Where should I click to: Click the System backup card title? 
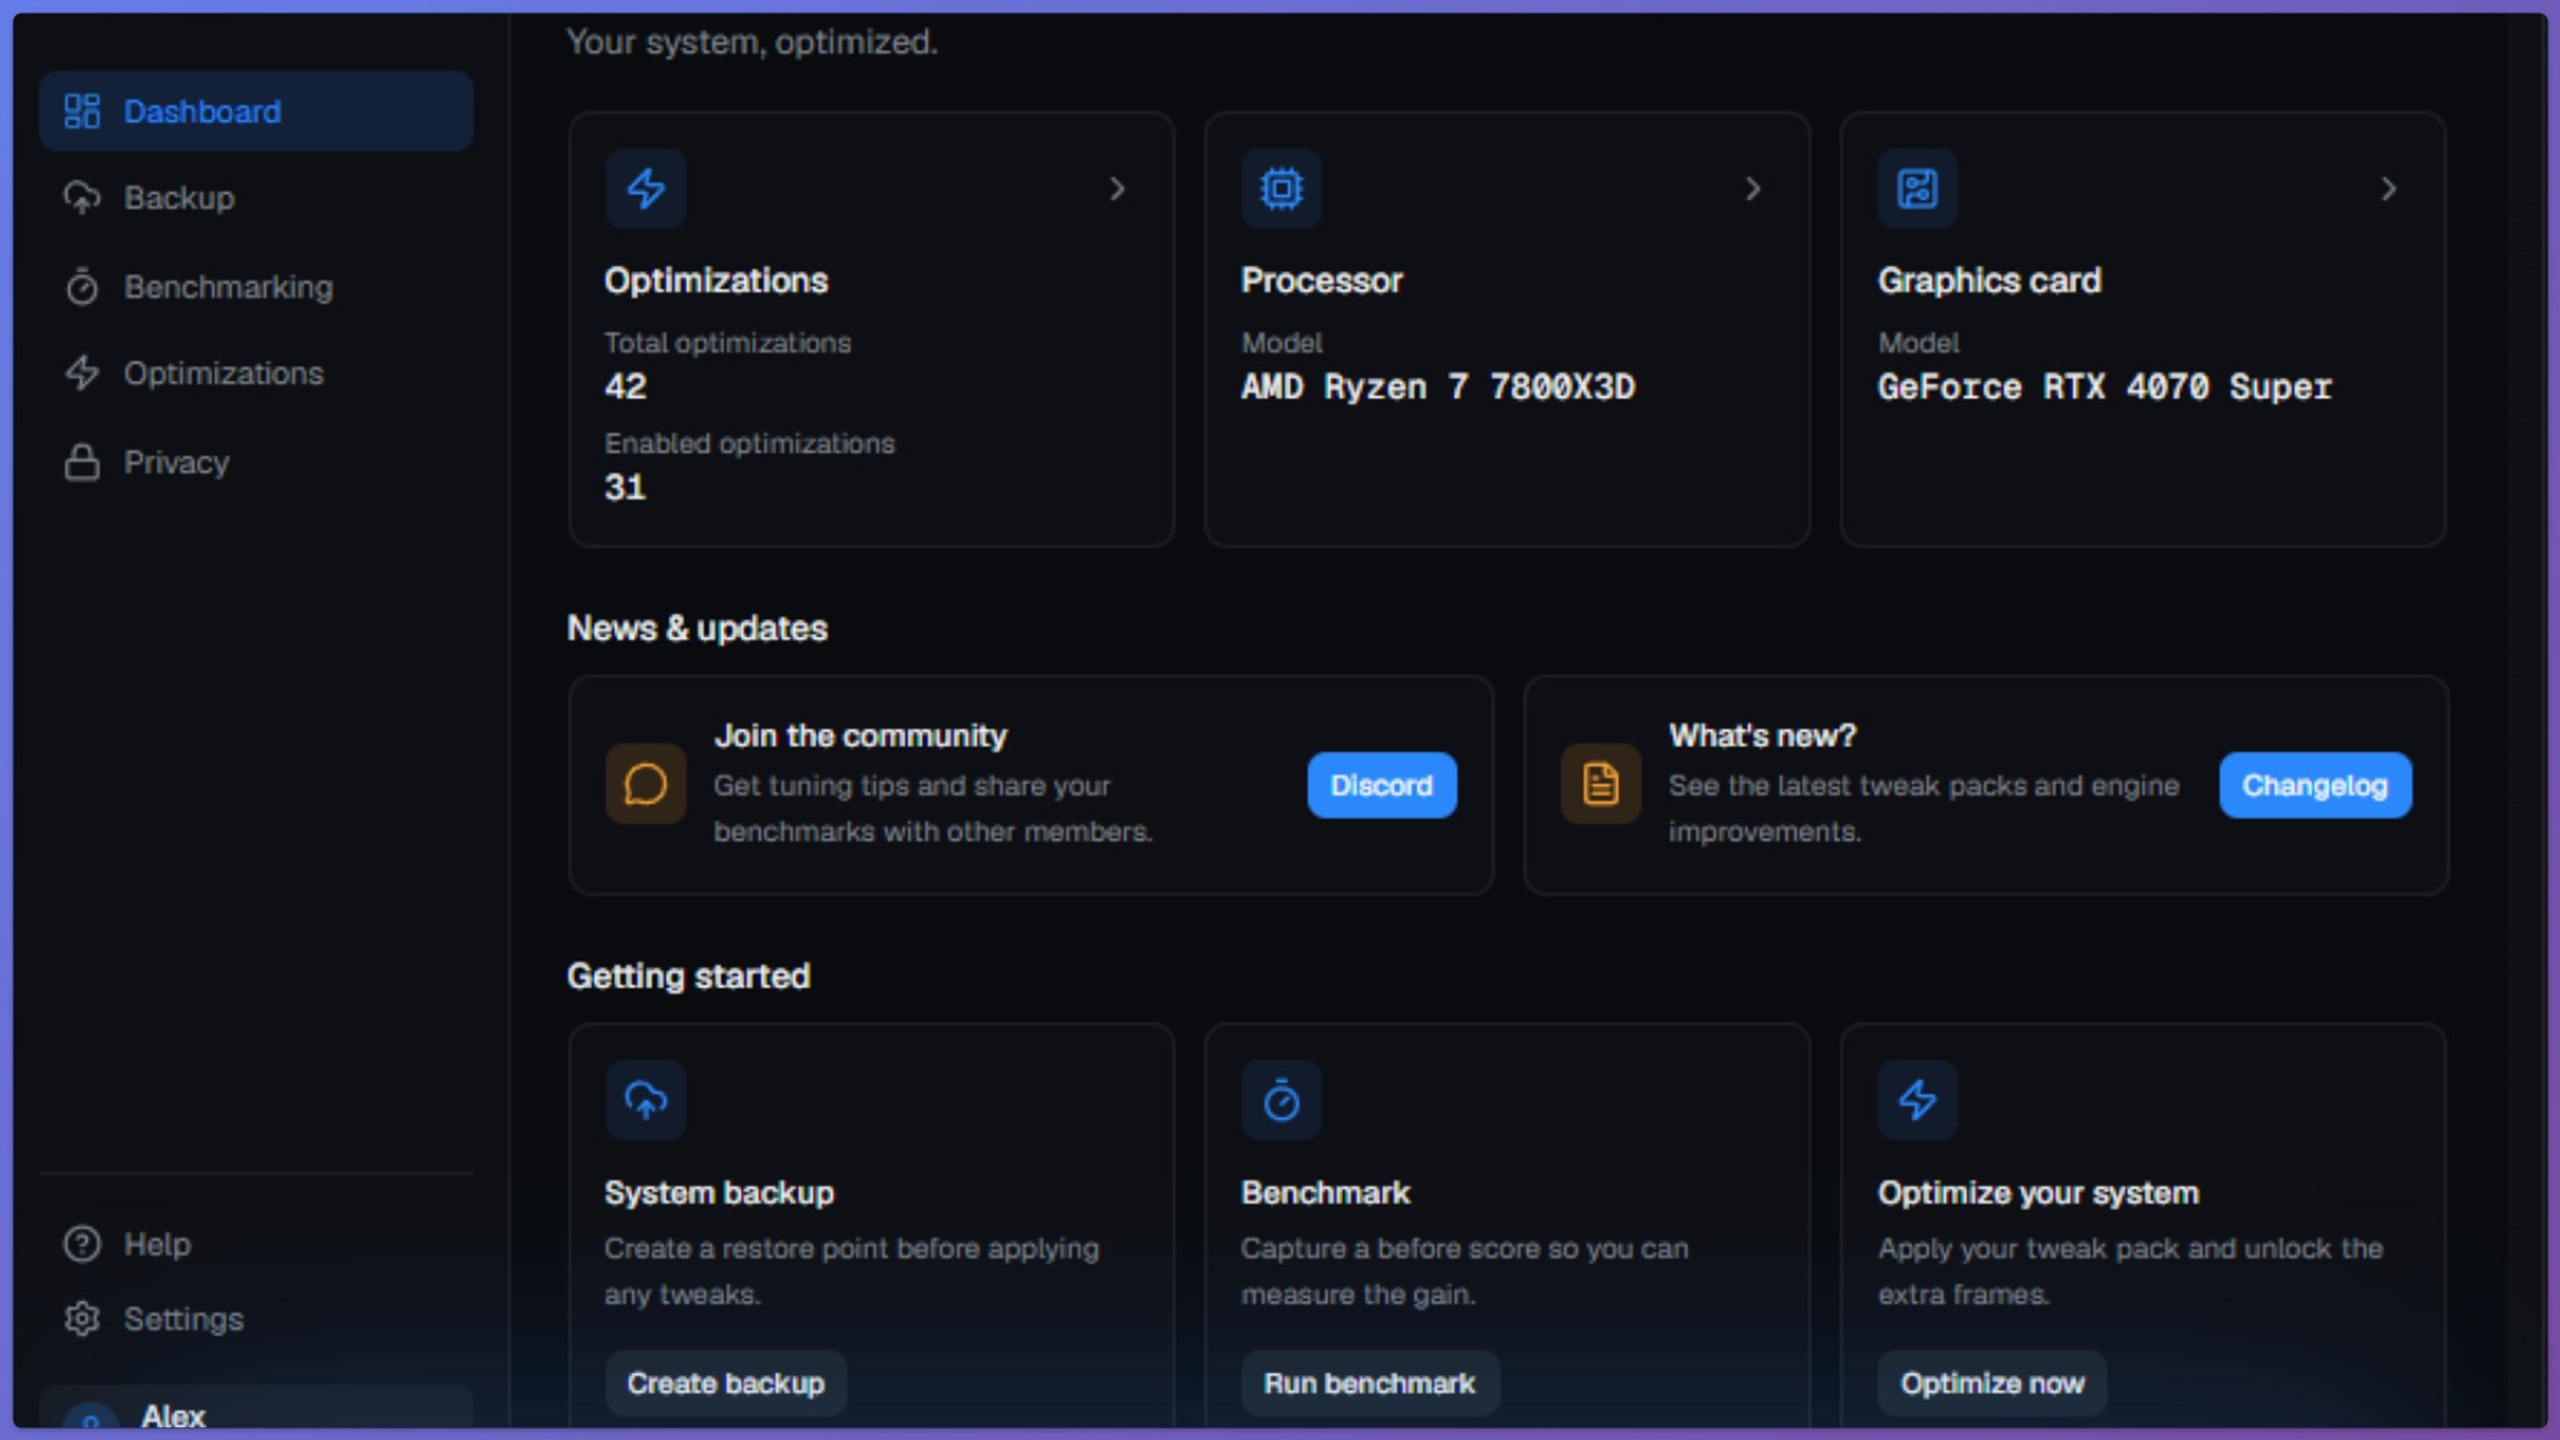coord(719,1193)
